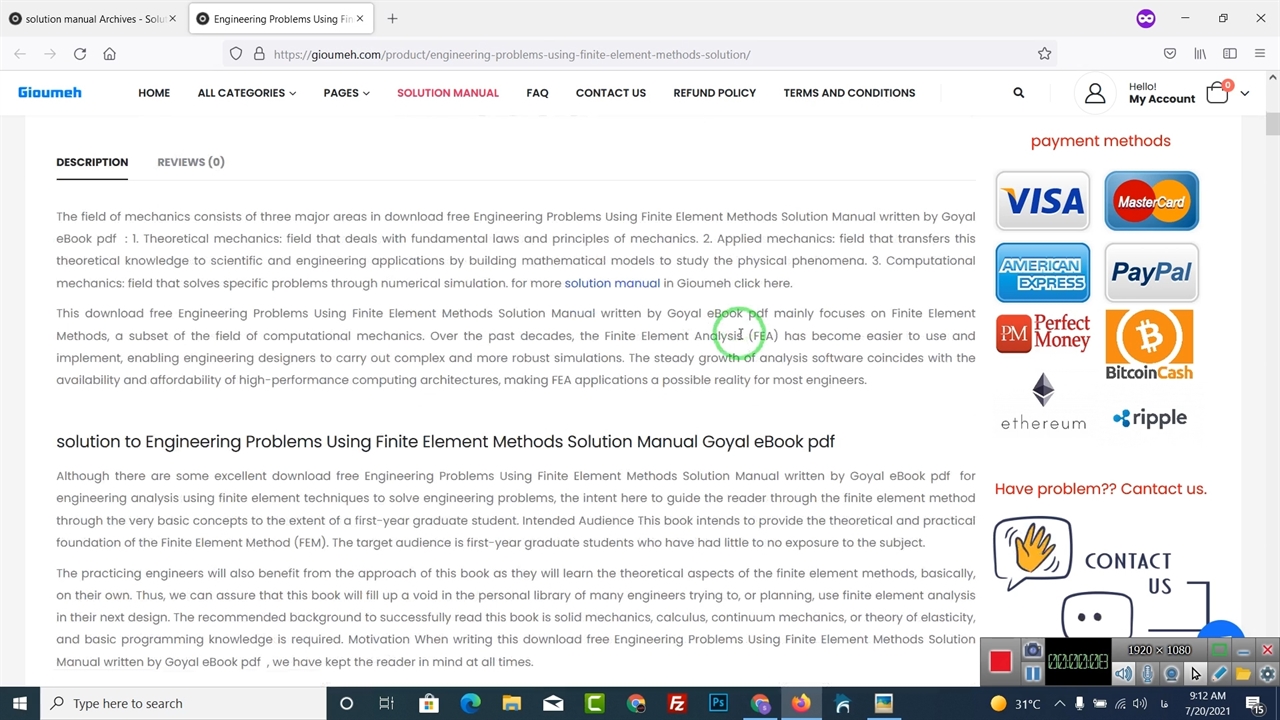Click the search magnifier icon in header
Screen dimensions: 1280x720
(x=1018, y=93)
